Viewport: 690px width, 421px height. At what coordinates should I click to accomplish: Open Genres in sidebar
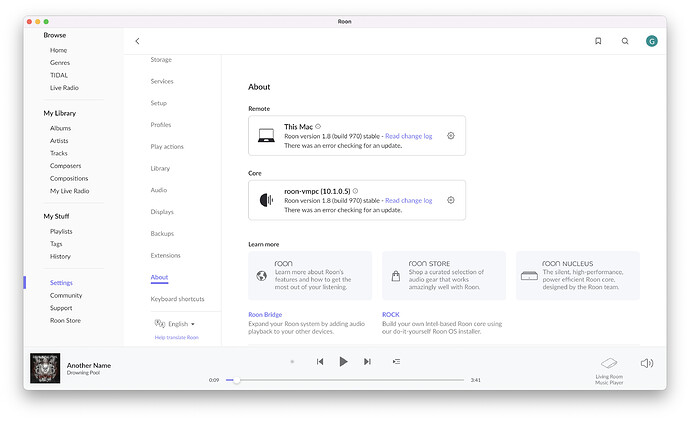[x=60, y=62]
